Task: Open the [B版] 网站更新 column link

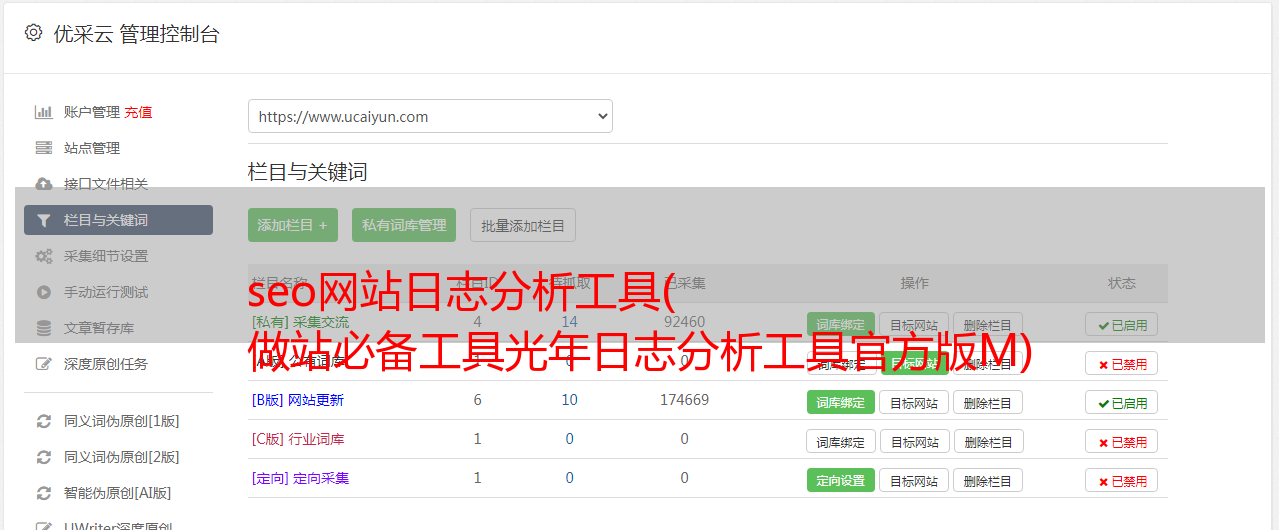Action: point(298,400)
